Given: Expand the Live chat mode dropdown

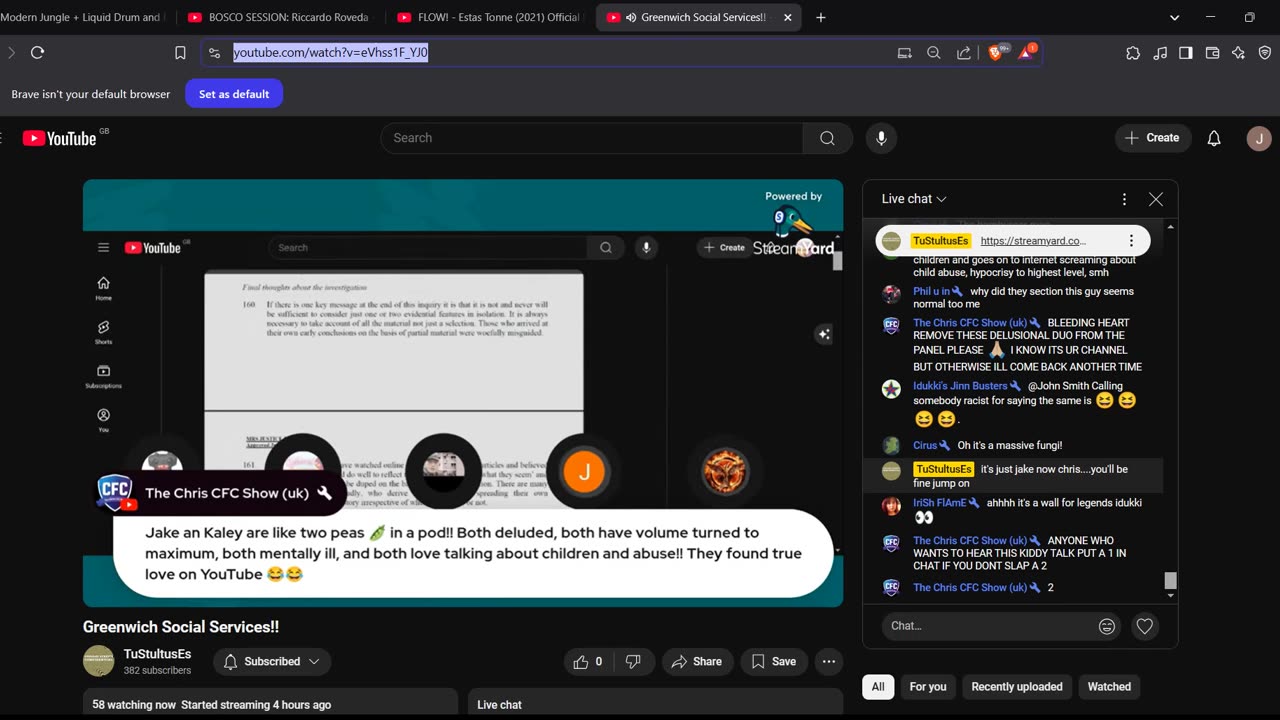Looking at the screenshot, I should 914,199.
